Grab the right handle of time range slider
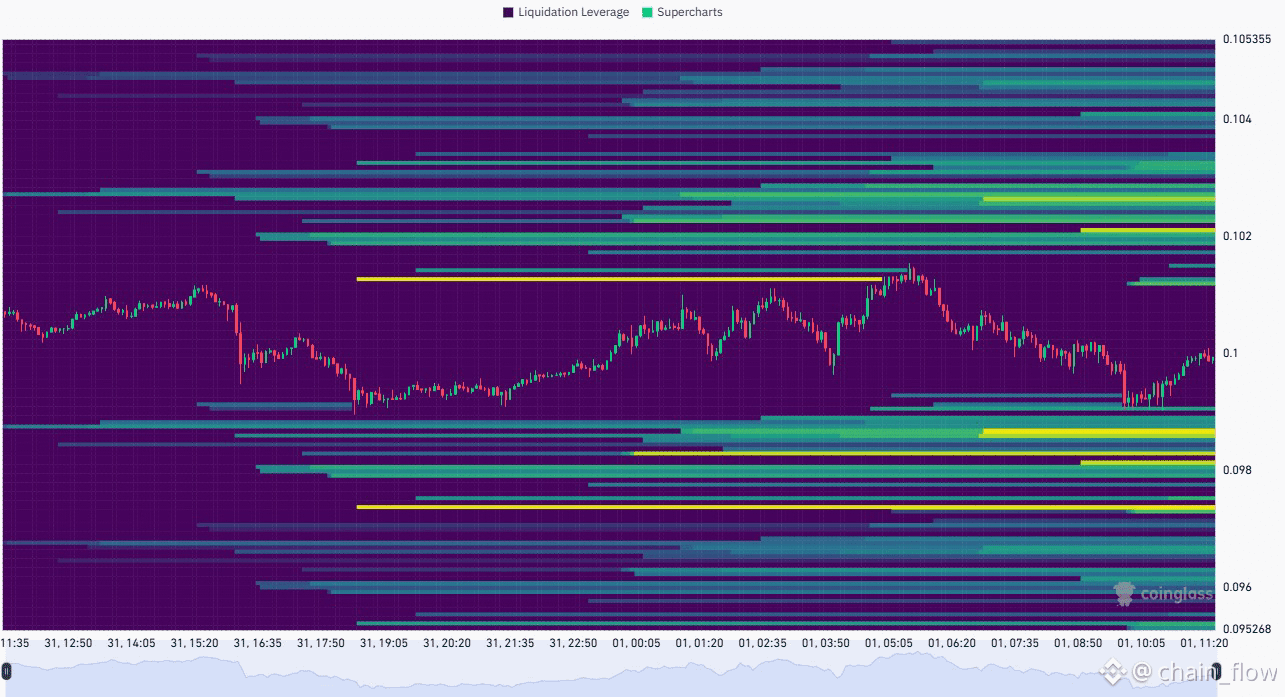 (1217, 670)
